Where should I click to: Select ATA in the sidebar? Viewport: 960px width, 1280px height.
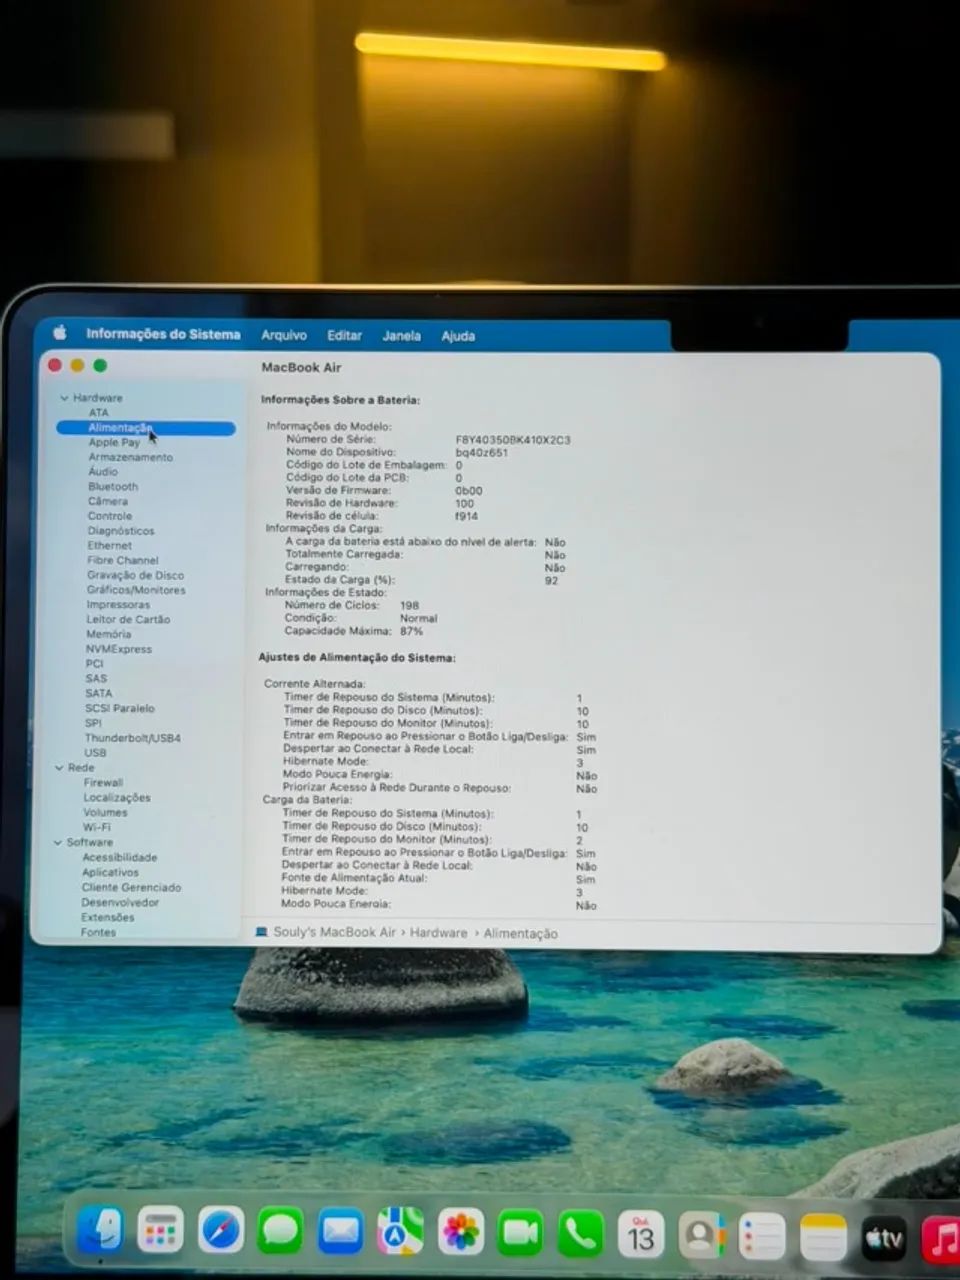98,412
